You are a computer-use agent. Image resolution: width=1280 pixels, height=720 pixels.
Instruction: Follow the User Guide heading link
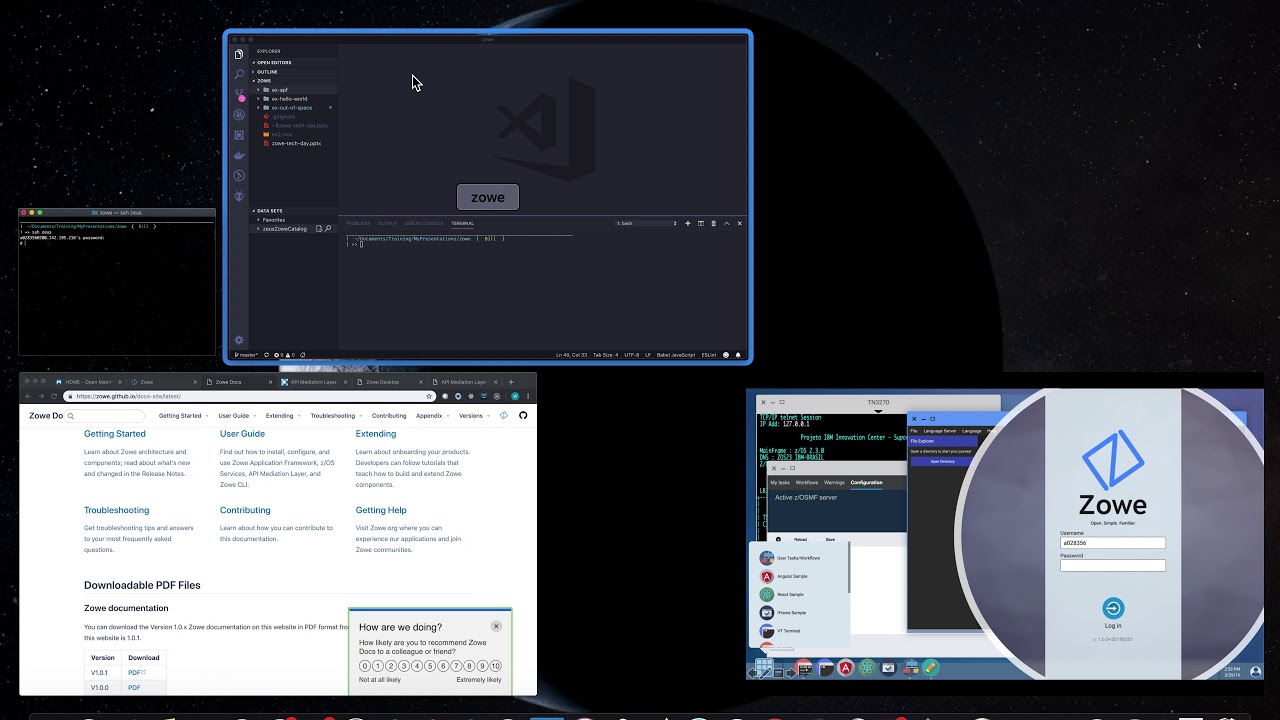(x=242, y=434)
